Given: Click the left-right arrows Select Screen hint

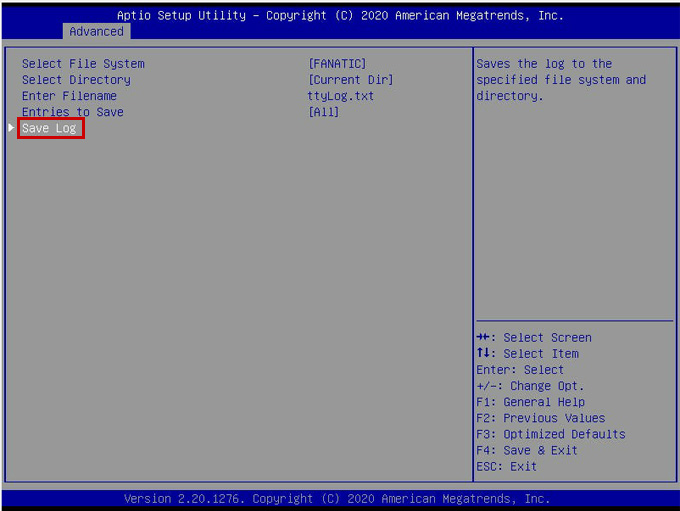Looking at the screenshot, I should pos(534,338).
